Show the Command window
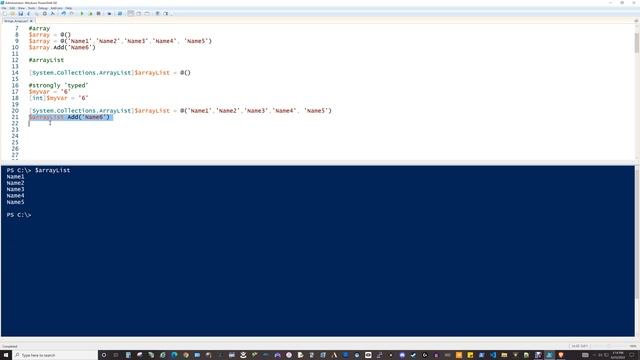Image resolution: width=640 pixels, height=360 pixels. 157,13
